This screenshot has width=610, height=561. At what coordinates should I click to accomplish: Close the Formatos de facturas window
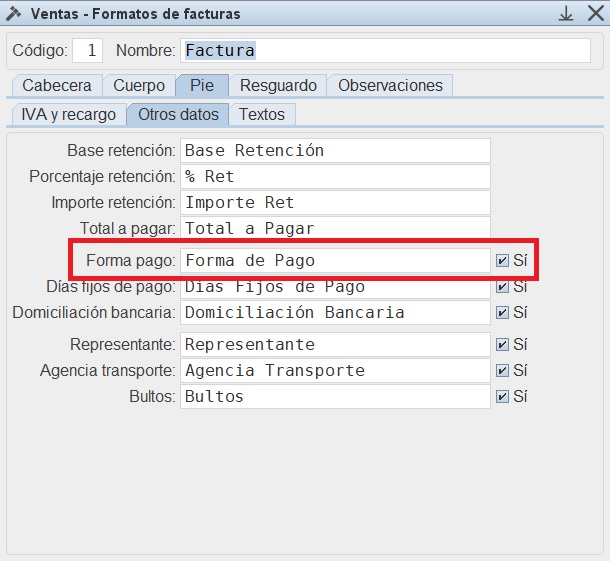pos(592,14)
